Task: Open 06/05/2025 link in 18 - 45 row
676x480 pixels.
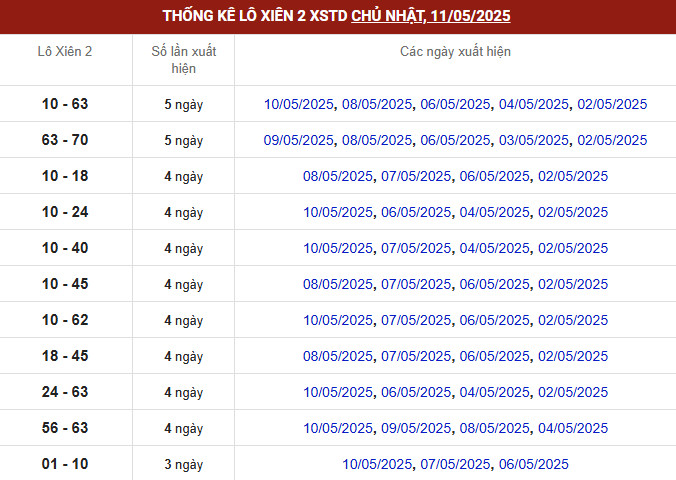Action: pyautogui.click(x=494, y=356)
